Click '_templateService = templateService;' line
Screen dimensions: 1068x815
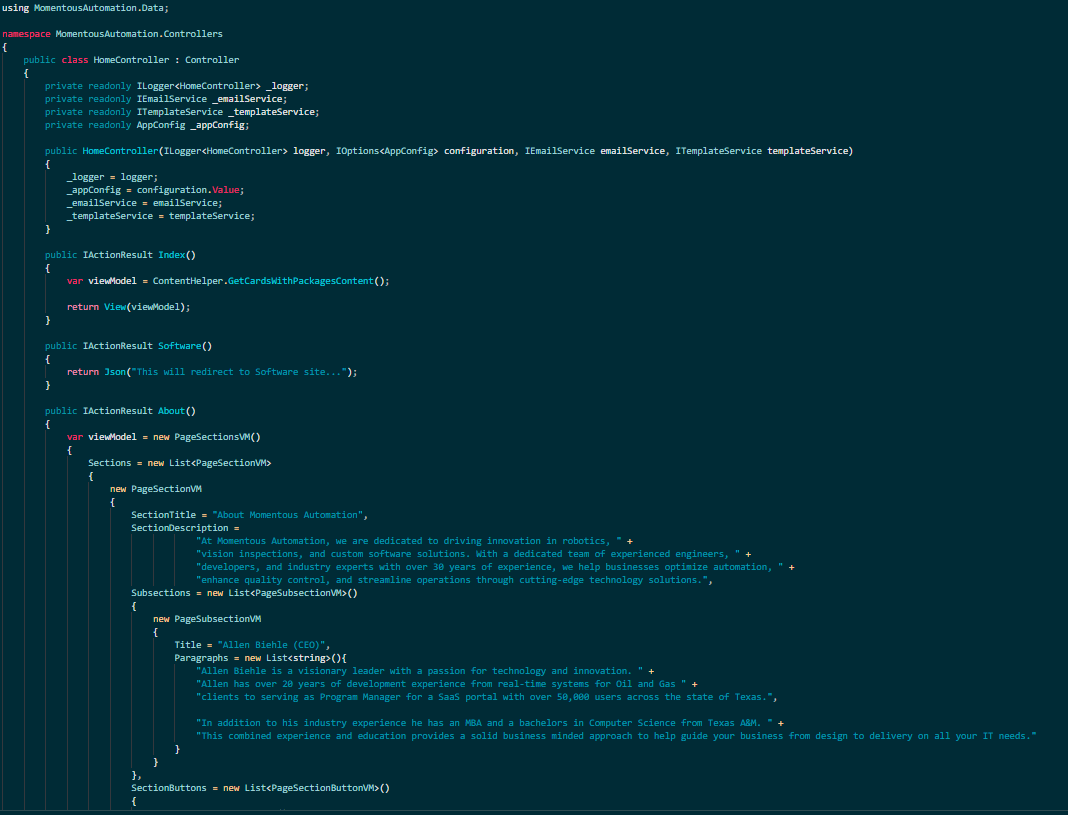[161, 215]
